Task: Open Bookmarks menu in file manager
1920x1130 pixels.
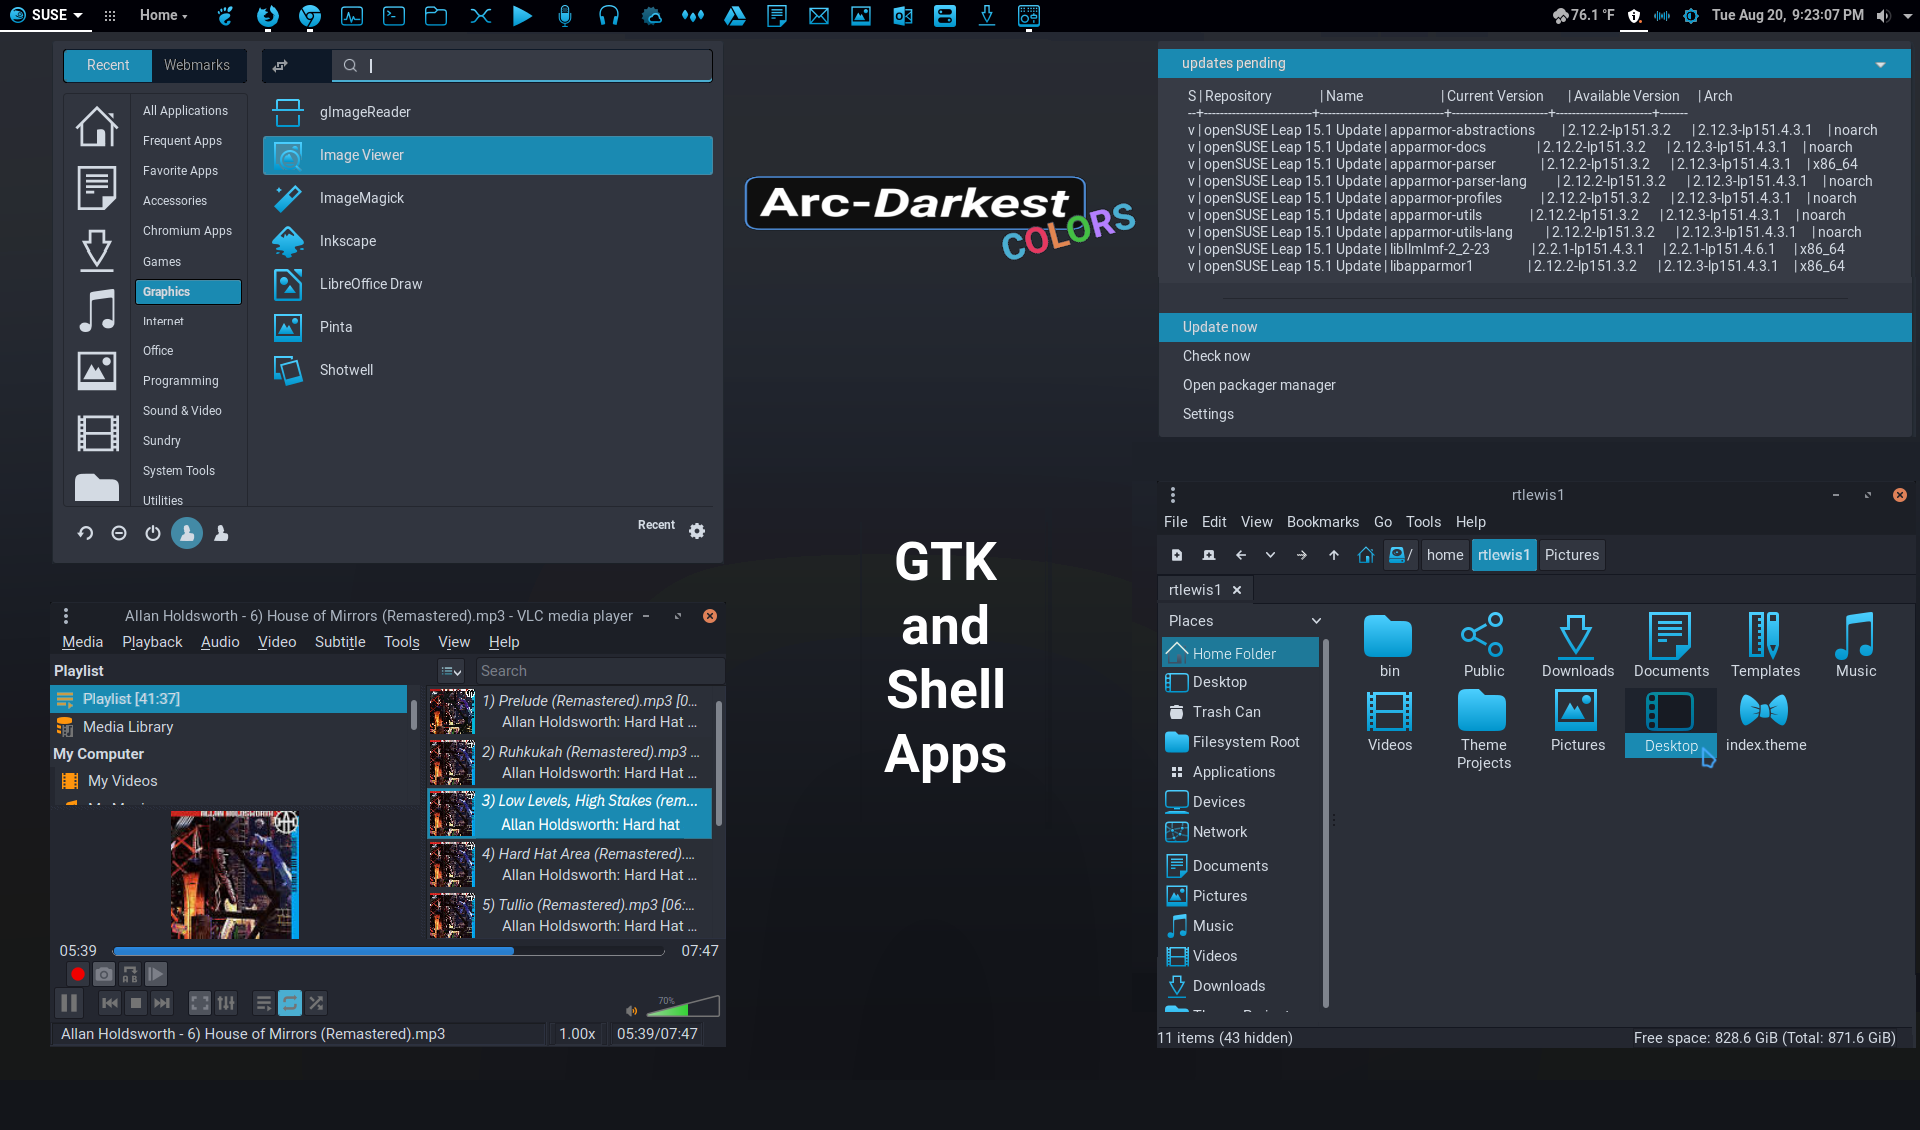Action: pos(1322,522)
